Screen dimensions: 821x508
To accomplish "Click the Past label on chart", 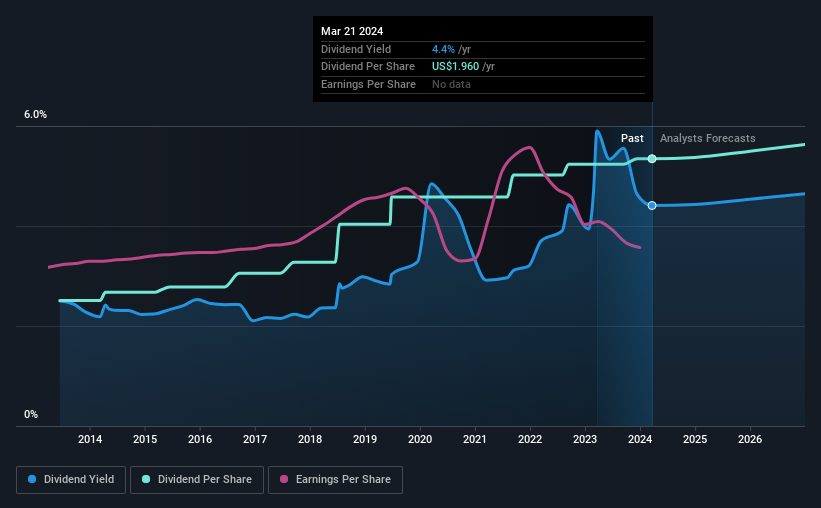I will (x=632, y=138).
